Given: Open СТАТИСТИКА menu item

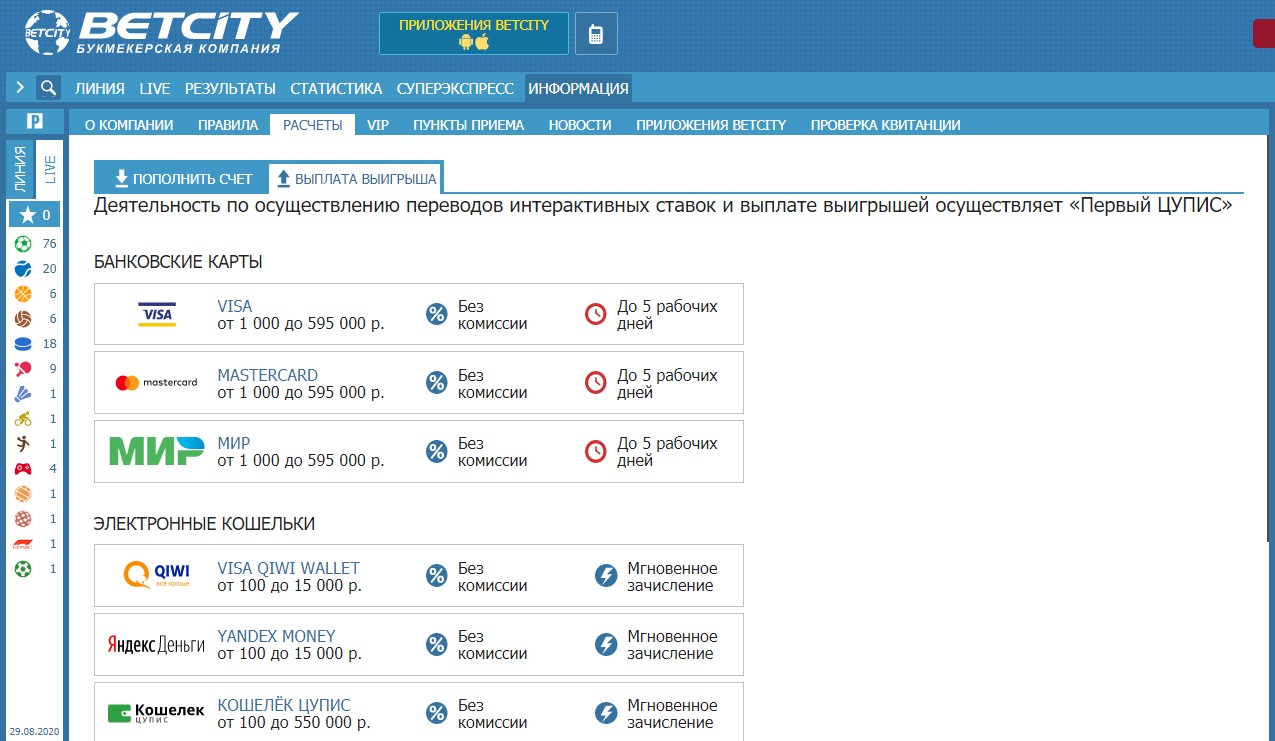Looking at the screenshot, I should (x=336, y=88).
